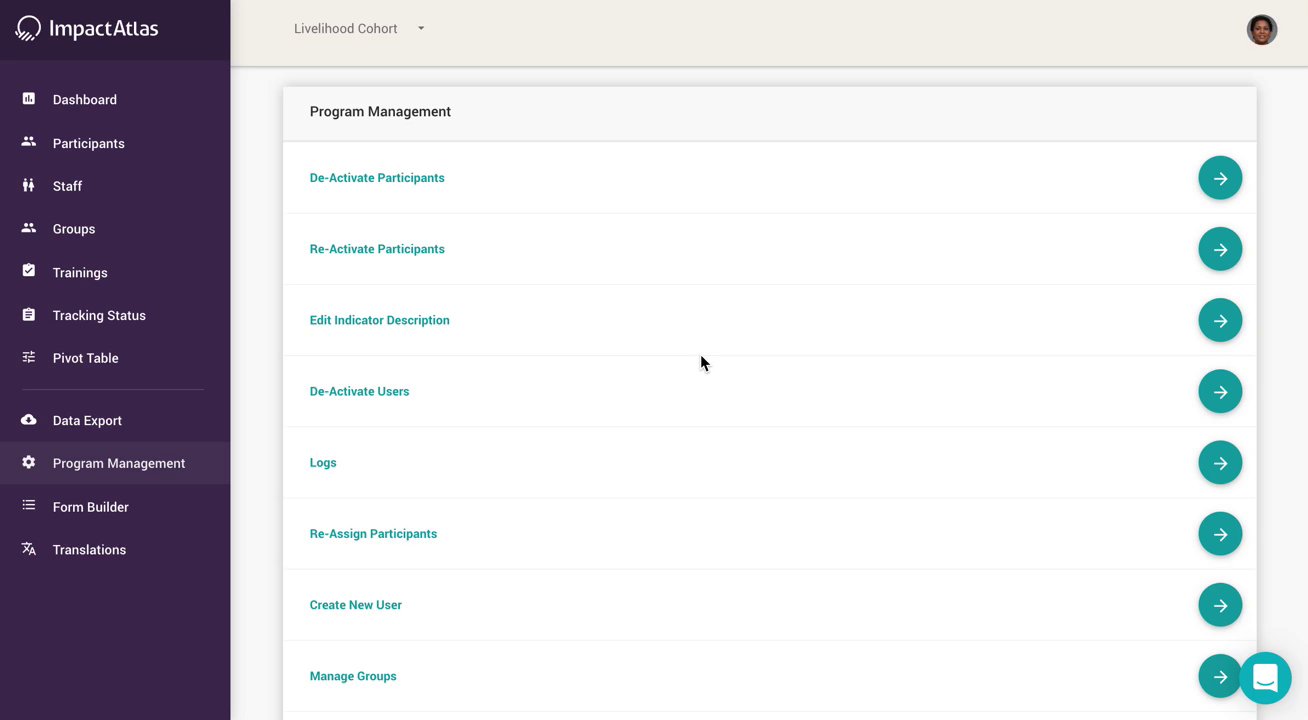Screen dimensions: 1308x720
Task: Click the De-Activate Users link
Action: pos(359,391)
